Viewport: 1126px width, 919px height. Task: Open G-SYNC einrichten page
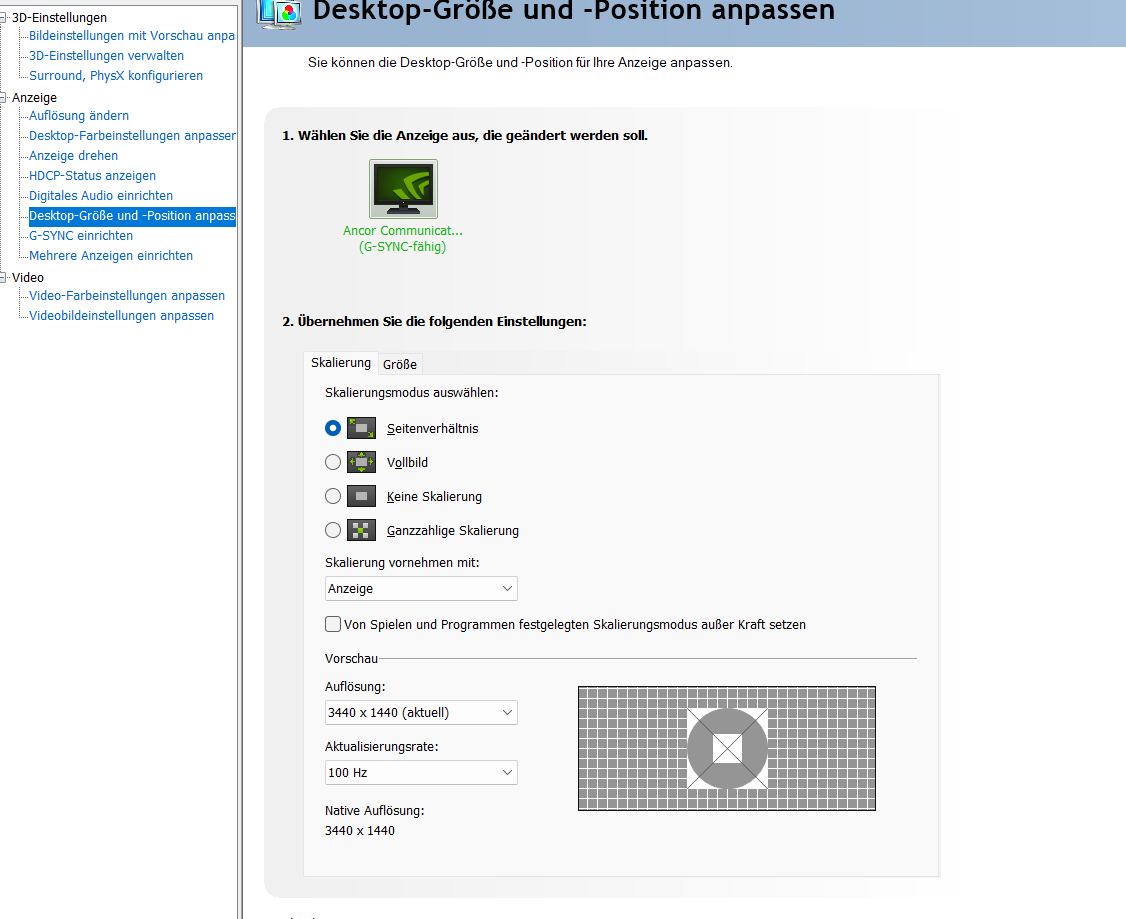[80, 235]
